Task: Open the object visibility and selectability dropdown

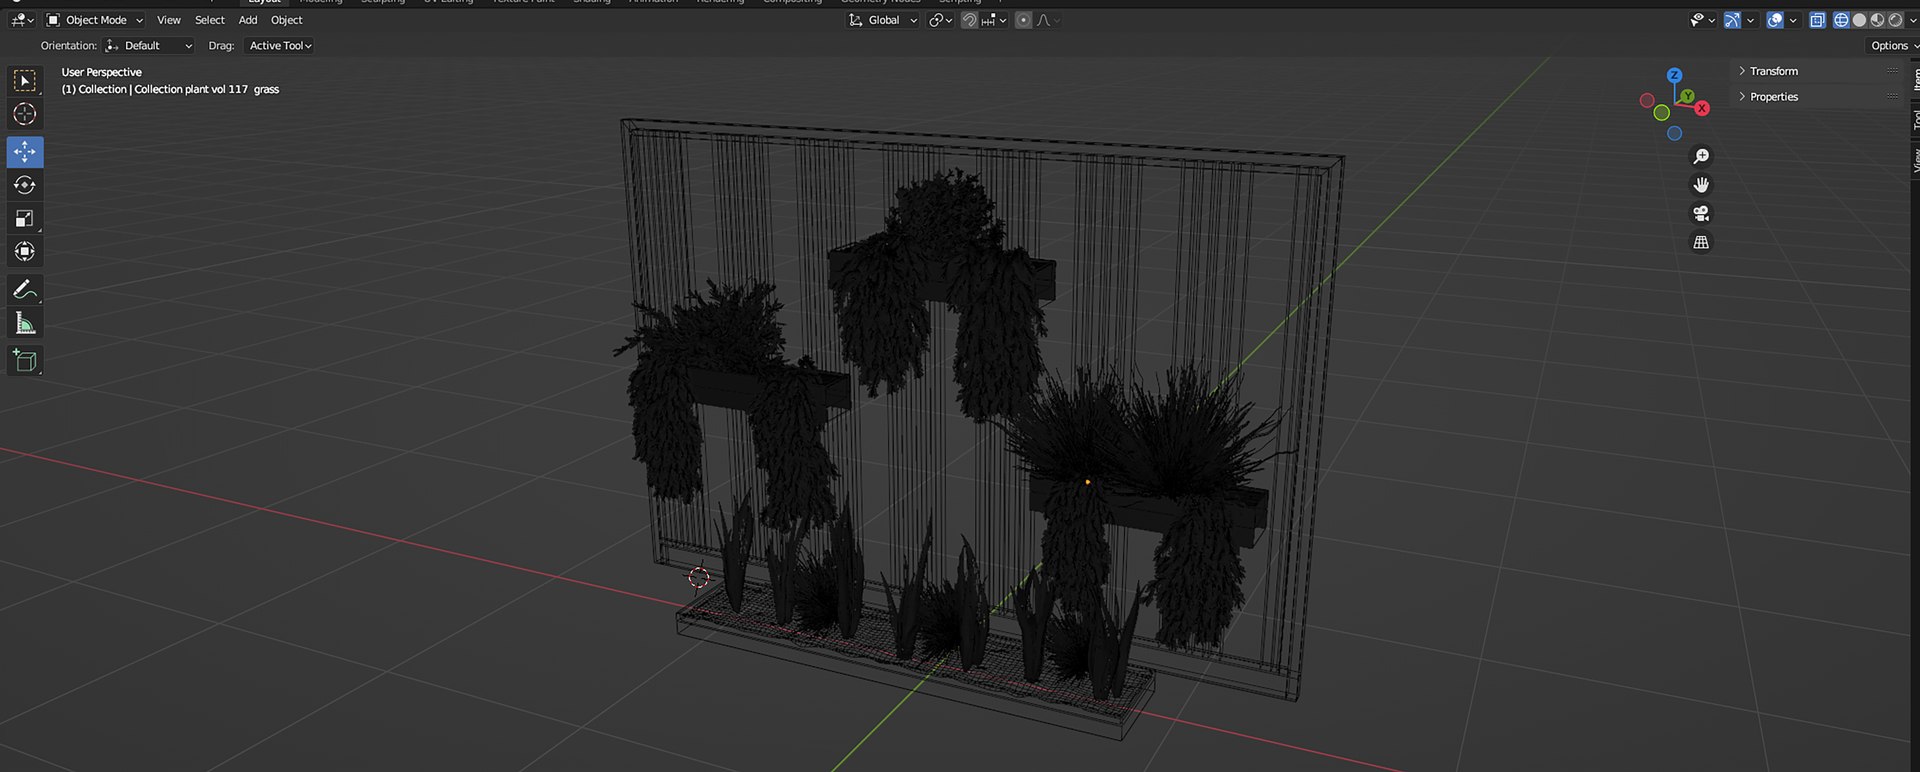Action: 1702,20
